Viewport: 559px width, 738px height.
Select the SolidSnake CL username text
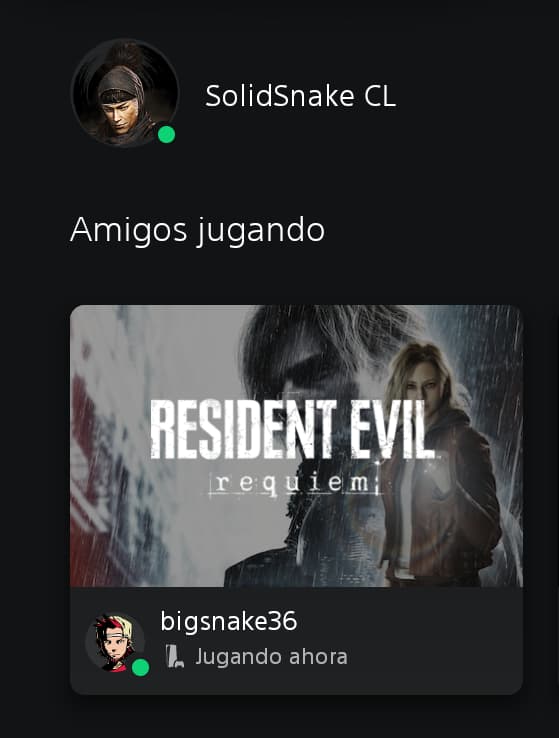(300, 96)
